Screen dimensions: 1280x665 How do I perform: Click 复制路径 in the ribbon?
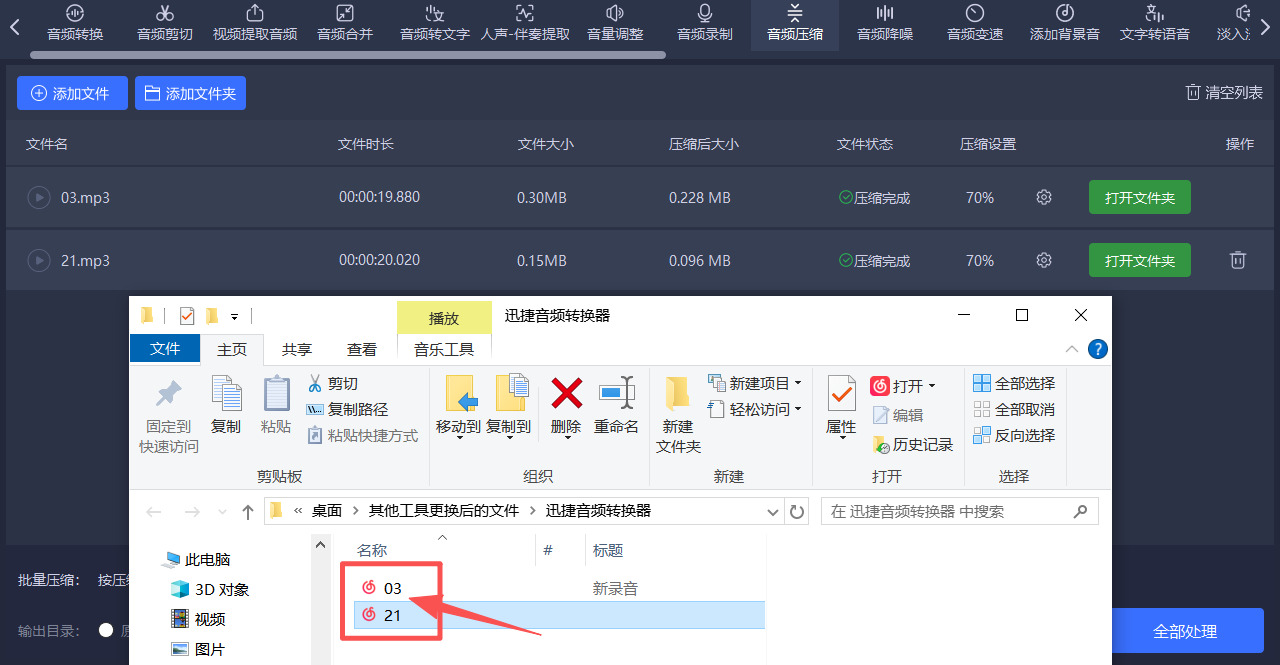coord(347,409)
